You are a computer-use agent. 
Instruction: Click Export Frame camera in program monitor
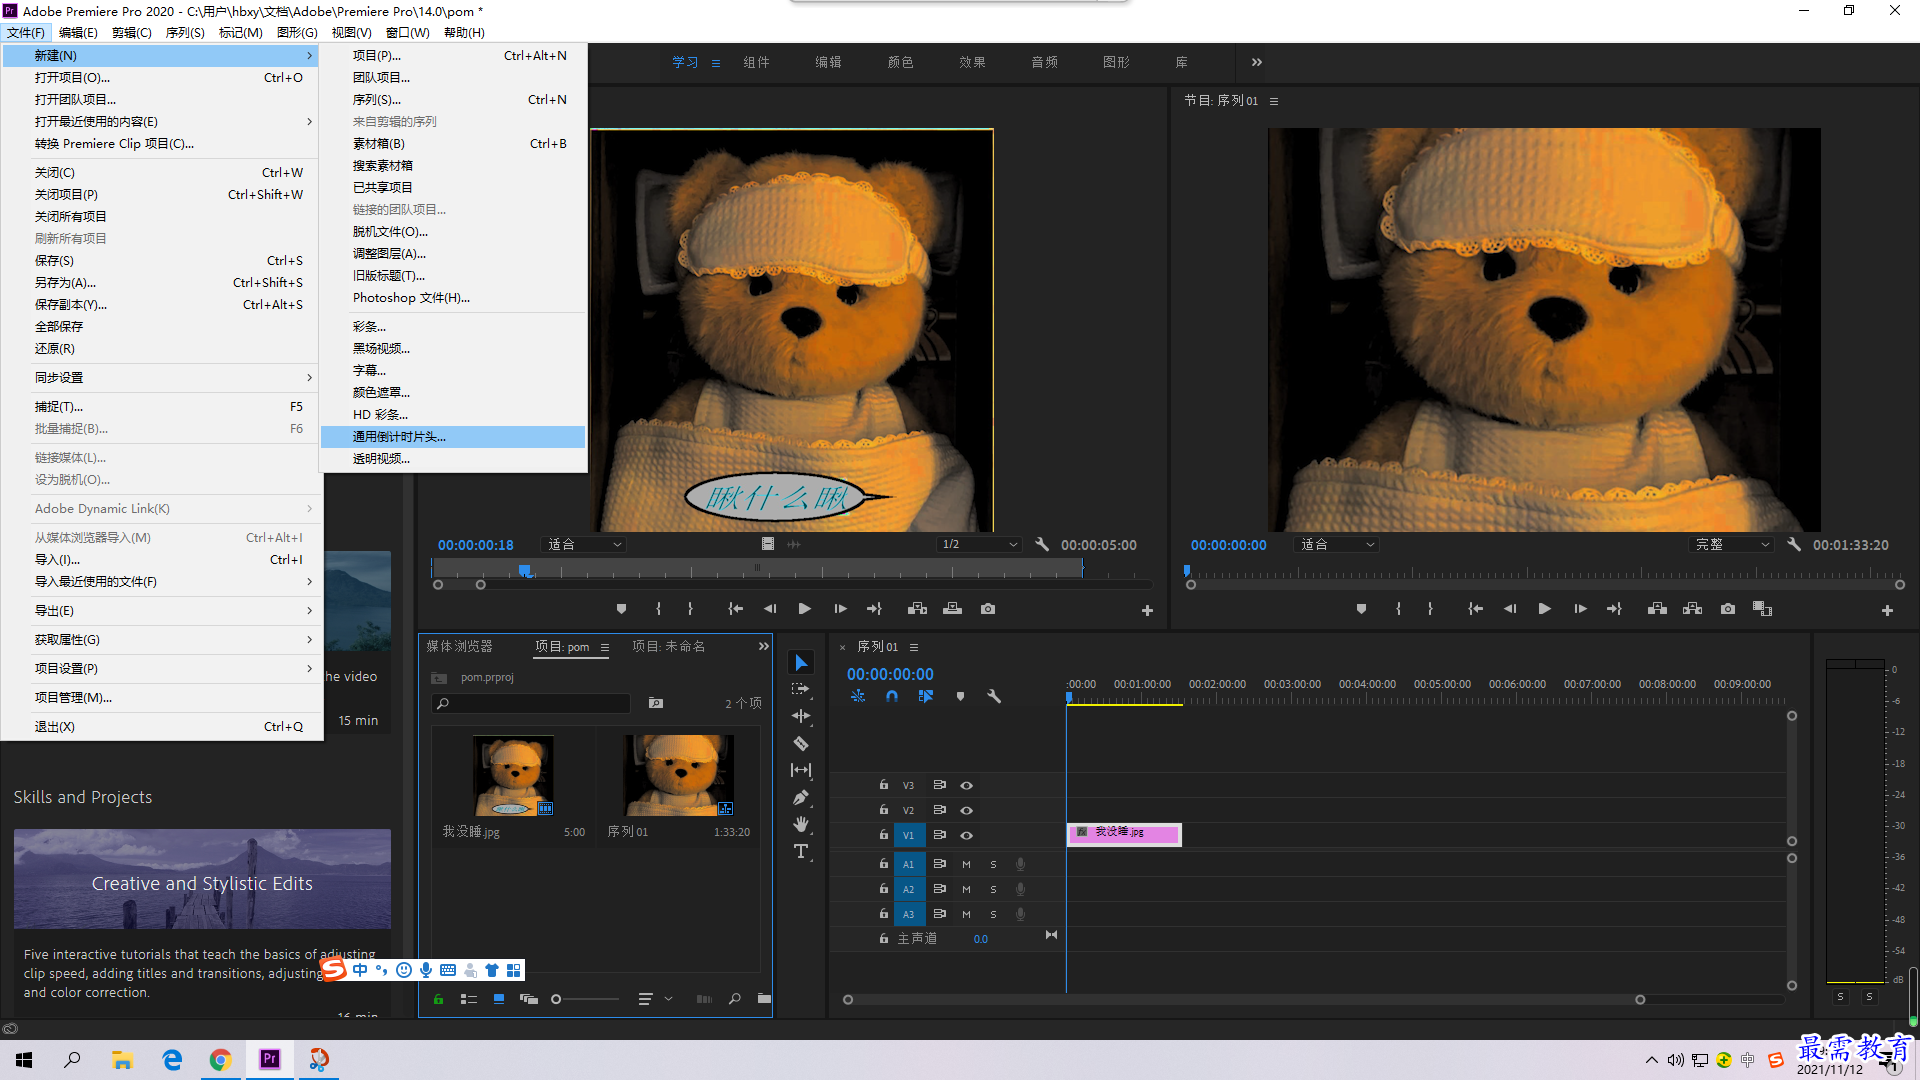[1727, 609]
